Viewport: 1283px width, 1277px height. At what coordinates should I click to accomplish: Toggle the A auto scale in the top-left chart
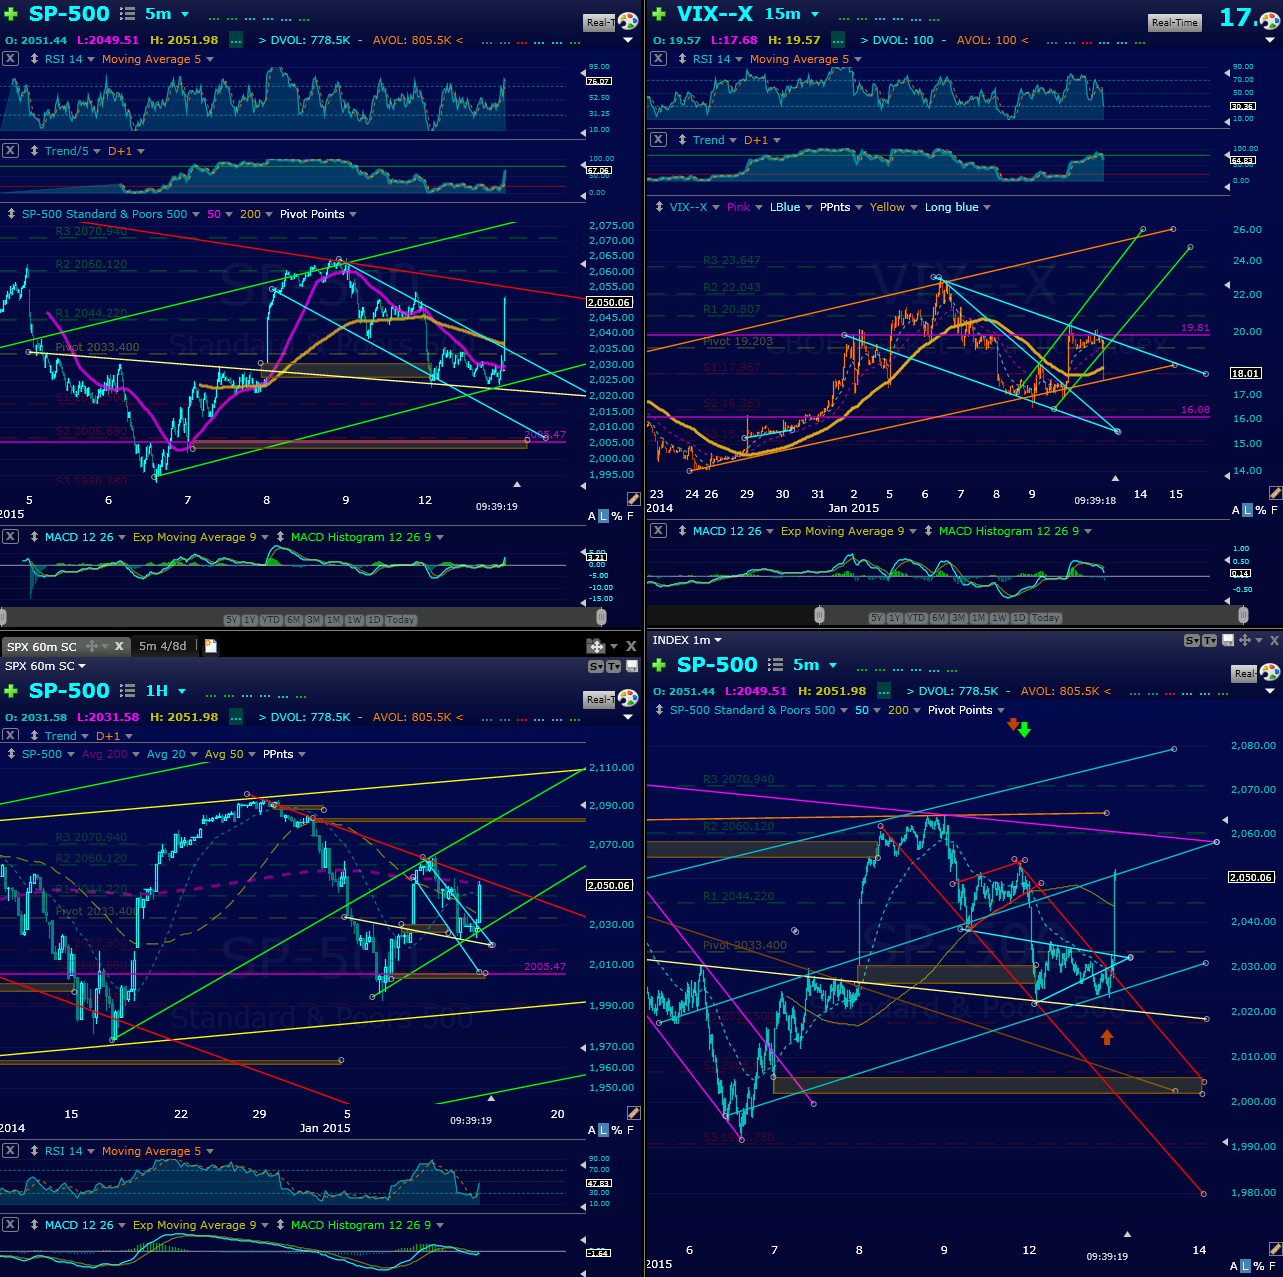point(592,516)
